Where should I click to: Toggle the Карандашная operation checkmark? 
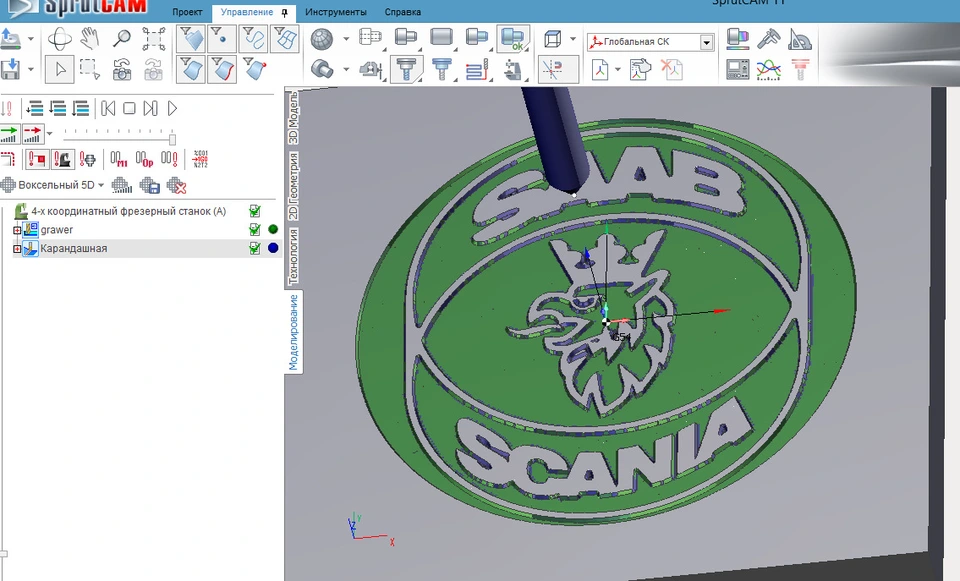(x=255, y=248)
